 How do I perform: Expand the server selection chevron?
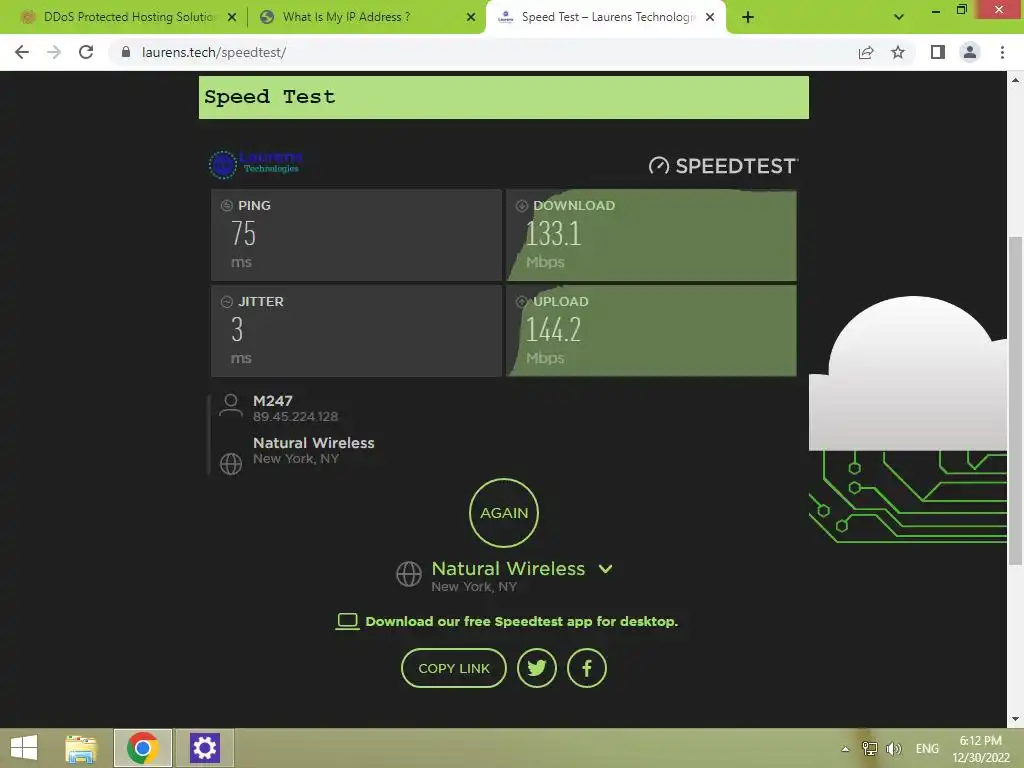[605, 569]
